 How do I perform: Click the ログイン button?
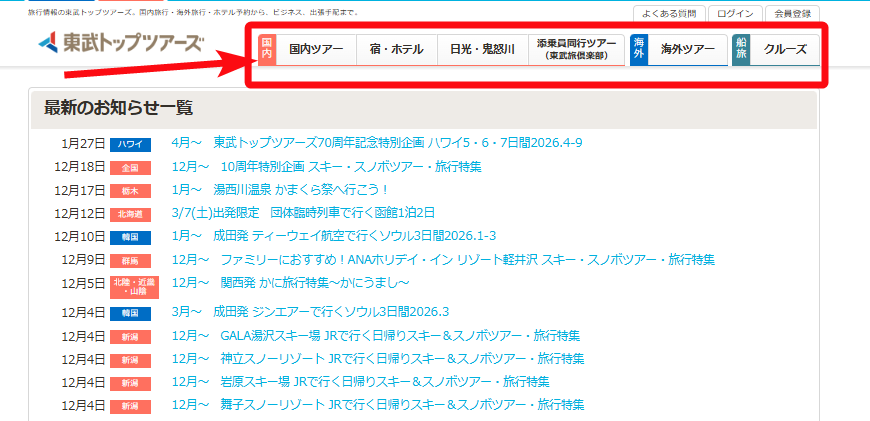(735, 14)
